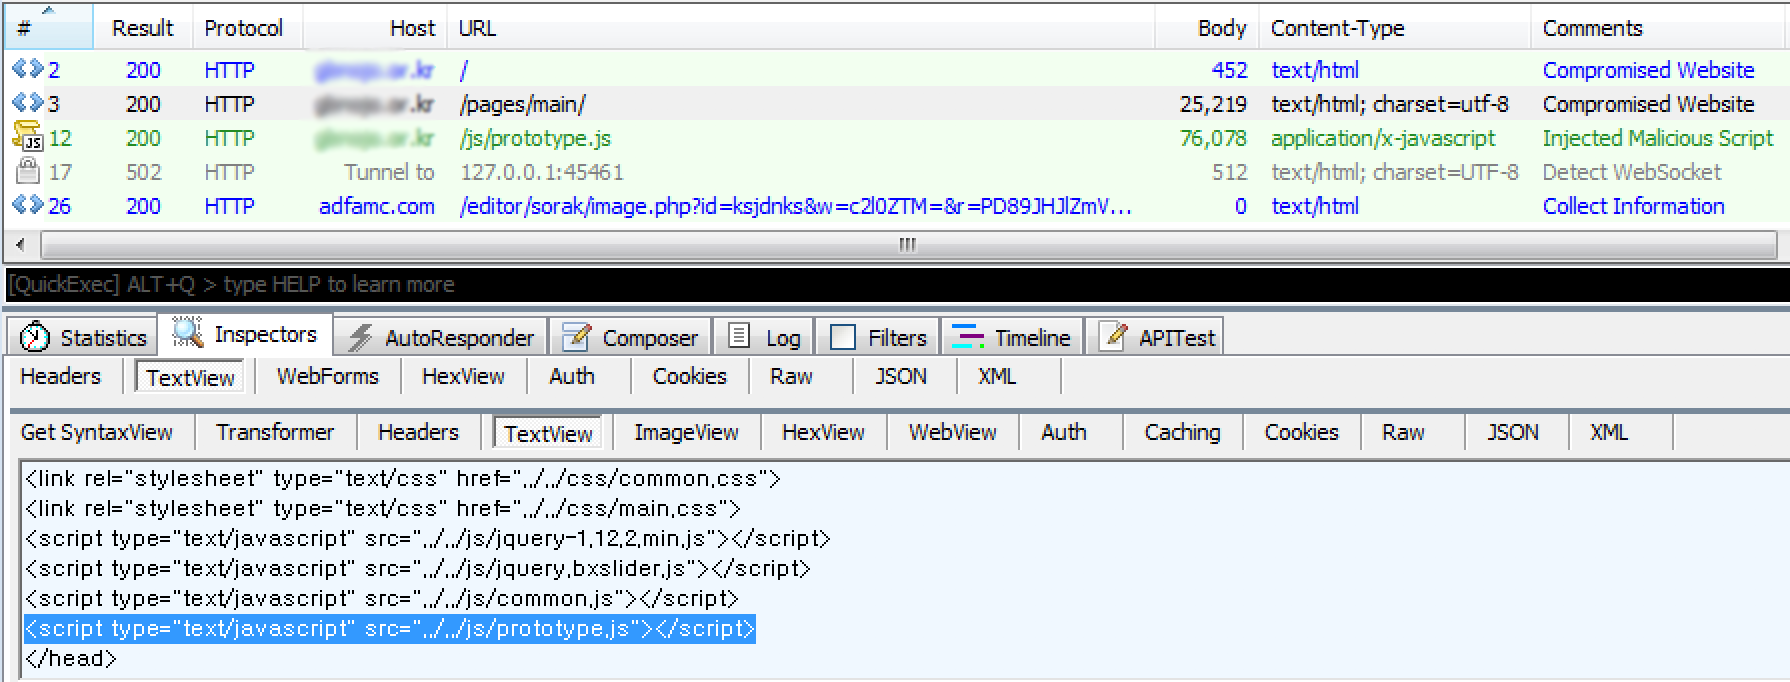
Task: Click the left arrow of the horizontal scrollbar
Action: (x=20, y=245)
